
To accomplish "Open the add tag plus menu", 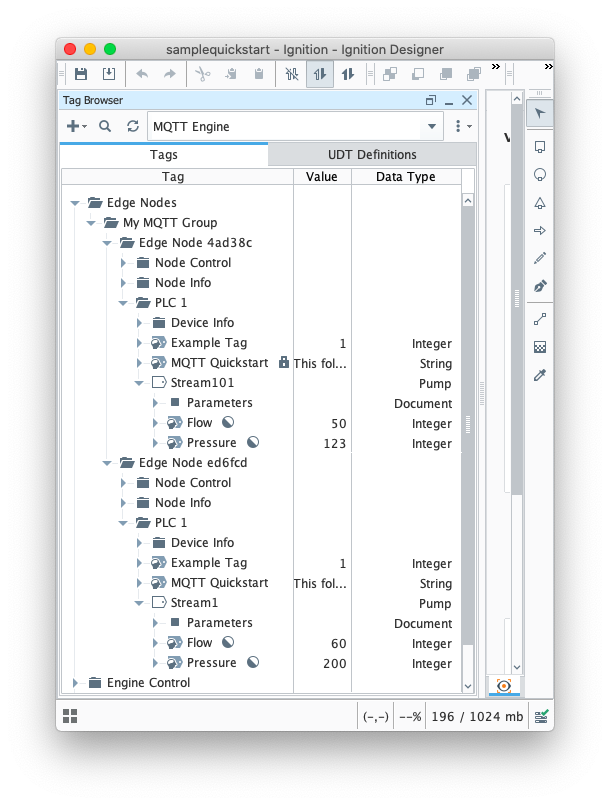I will [x=77, y=126].
